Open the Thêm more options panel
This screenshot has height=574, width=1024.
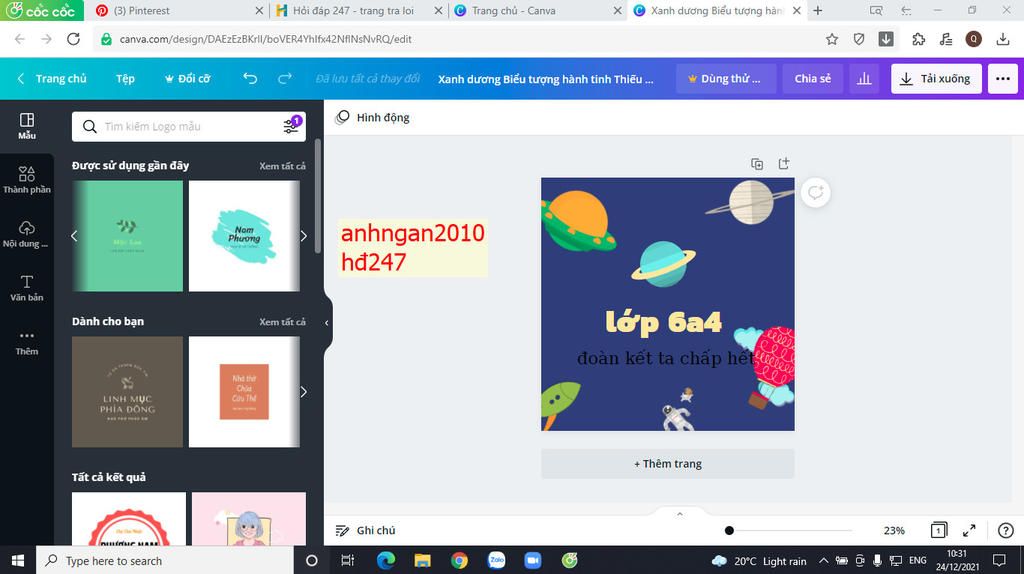point(27,343)
